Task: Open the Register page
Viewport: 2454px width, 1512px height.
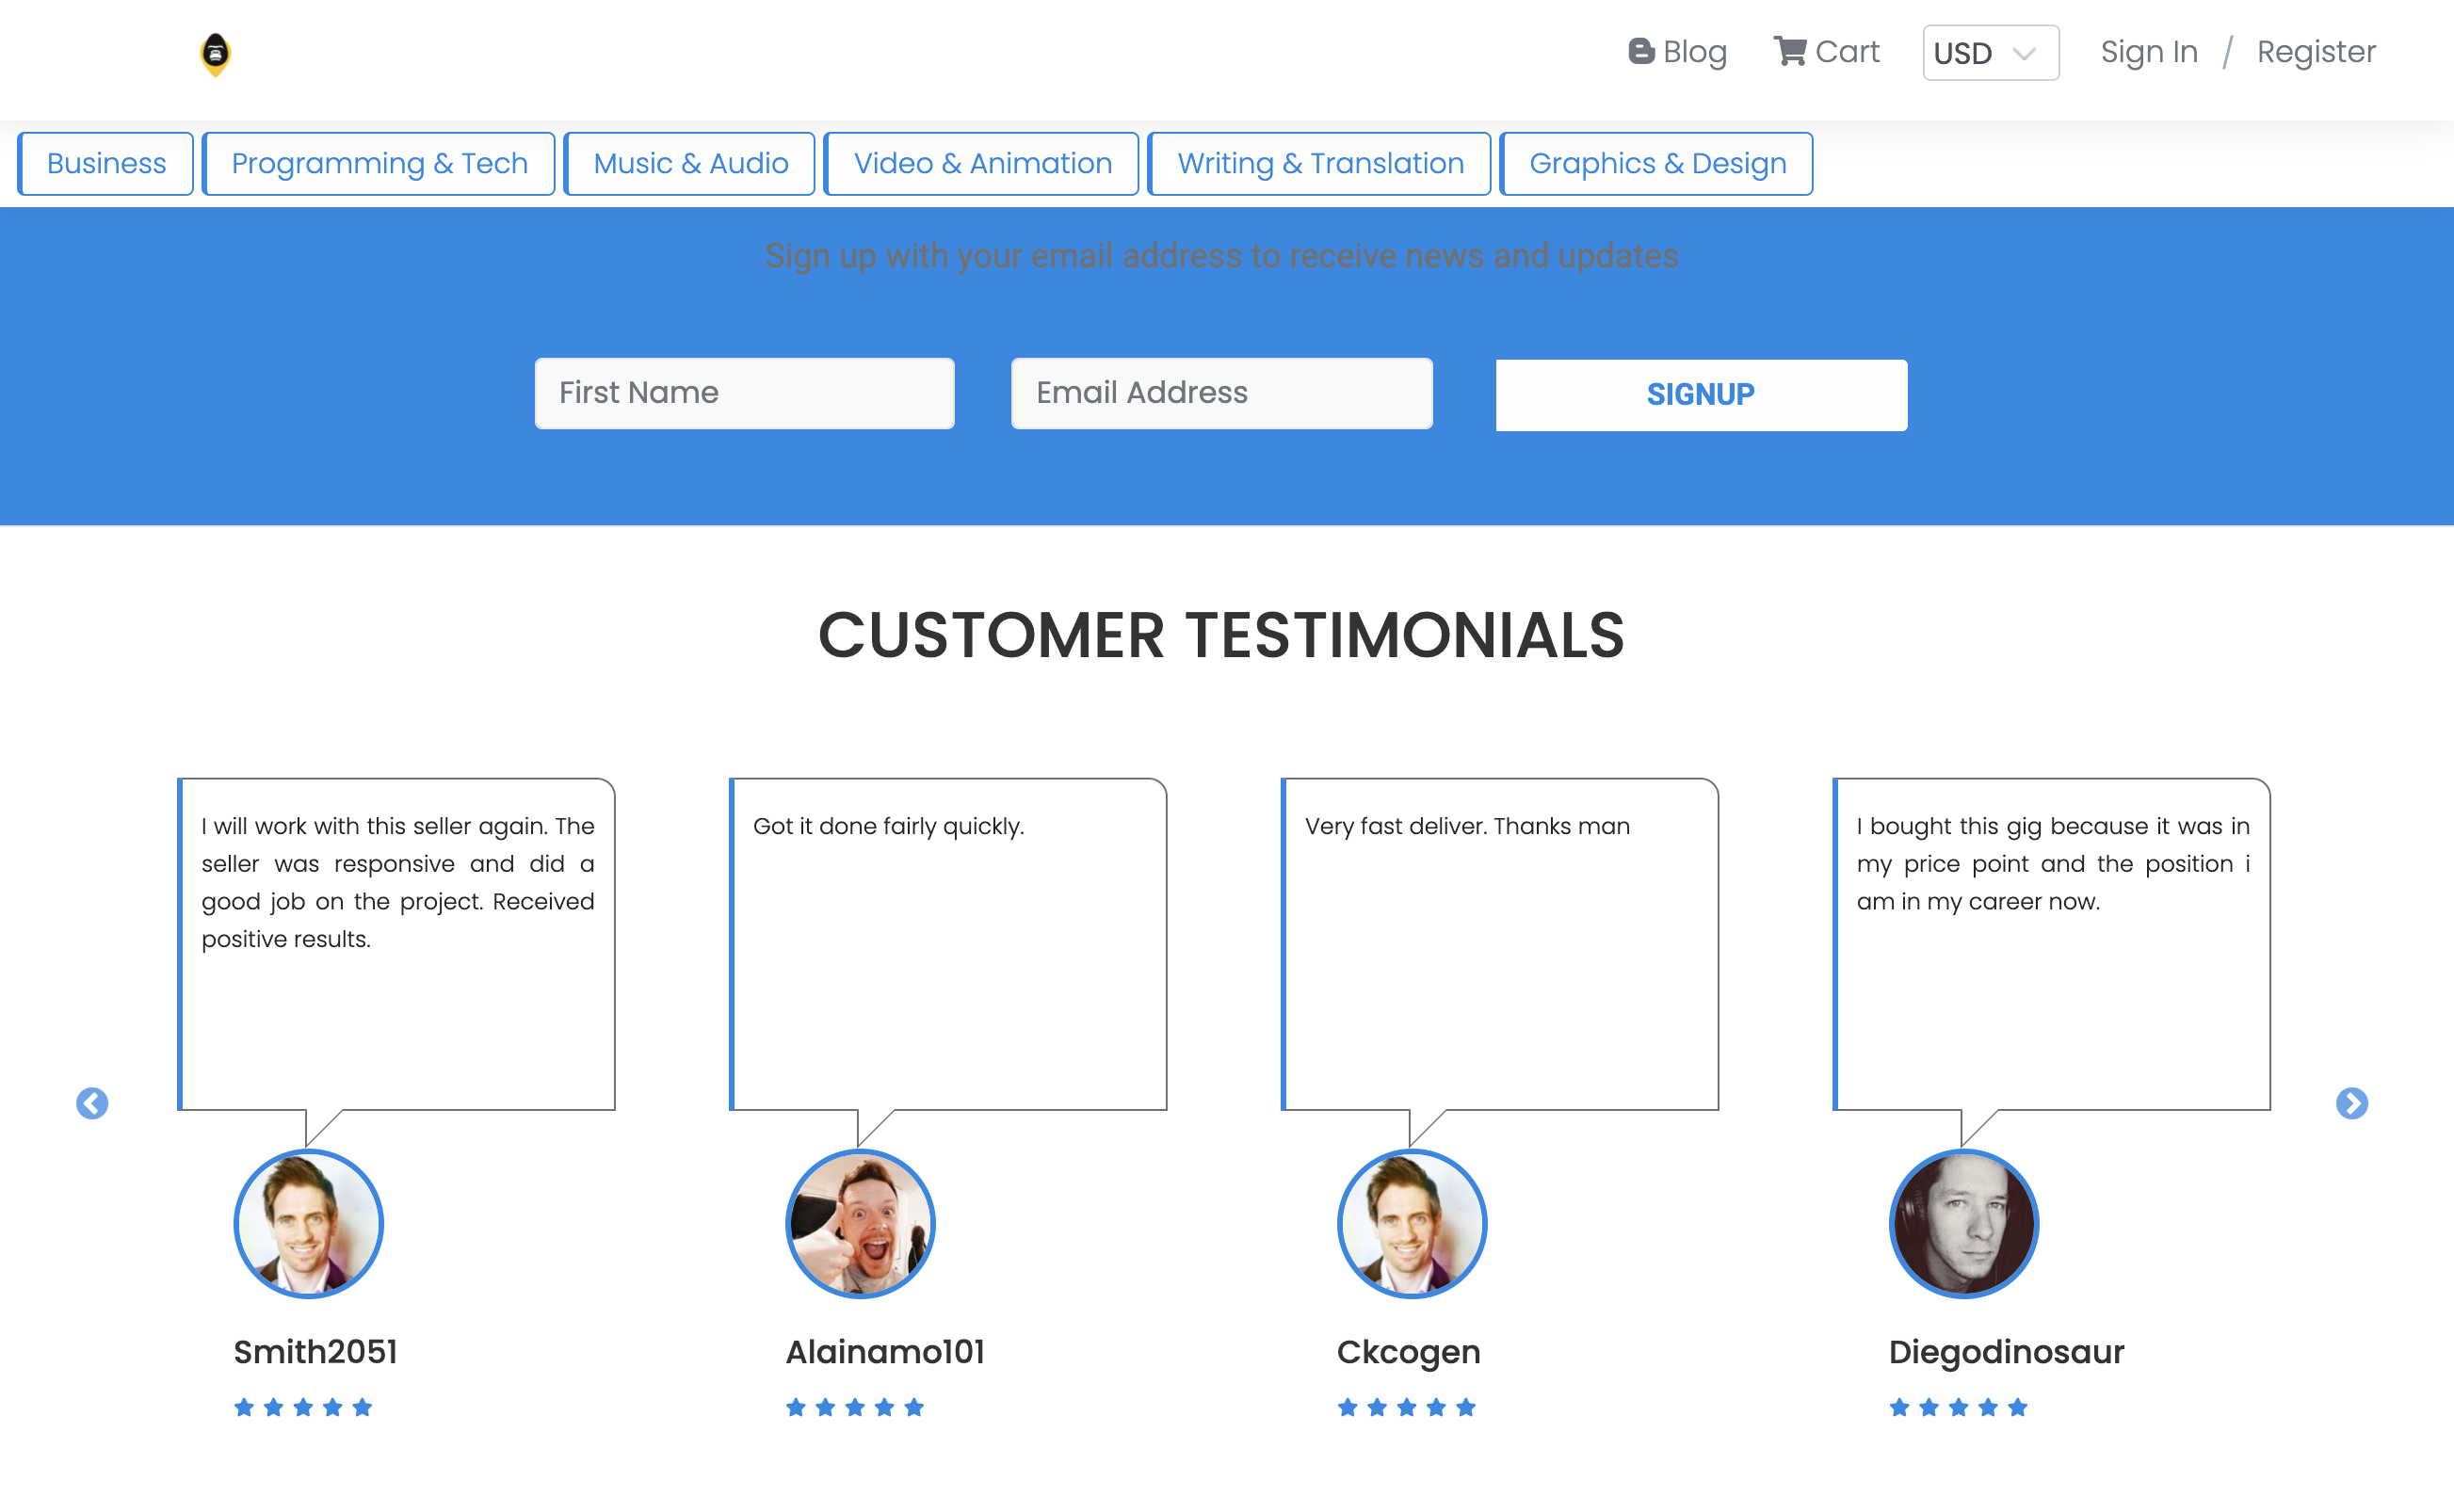Action: point(2315,51)
